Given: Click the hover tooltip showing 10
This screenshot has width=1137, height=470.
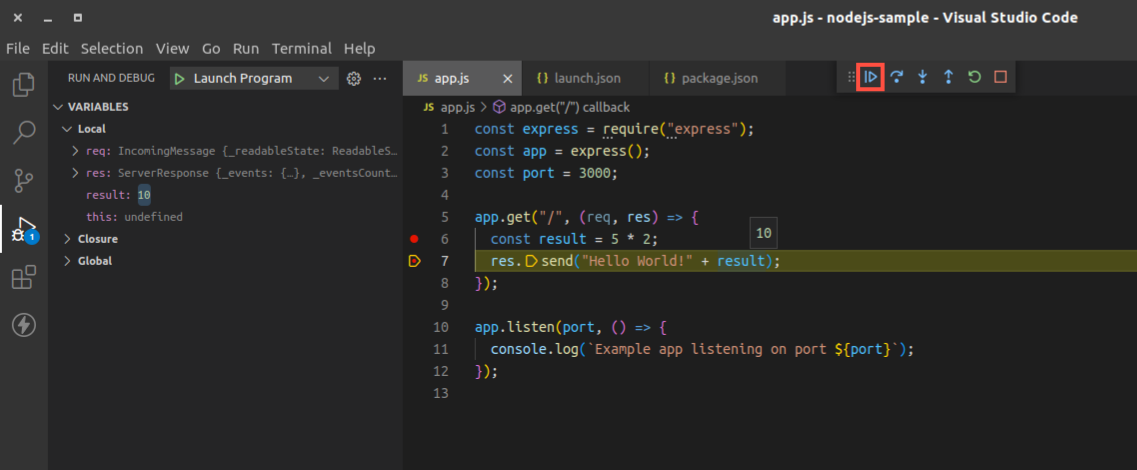Looking at the screenshot, I should 764,233.
